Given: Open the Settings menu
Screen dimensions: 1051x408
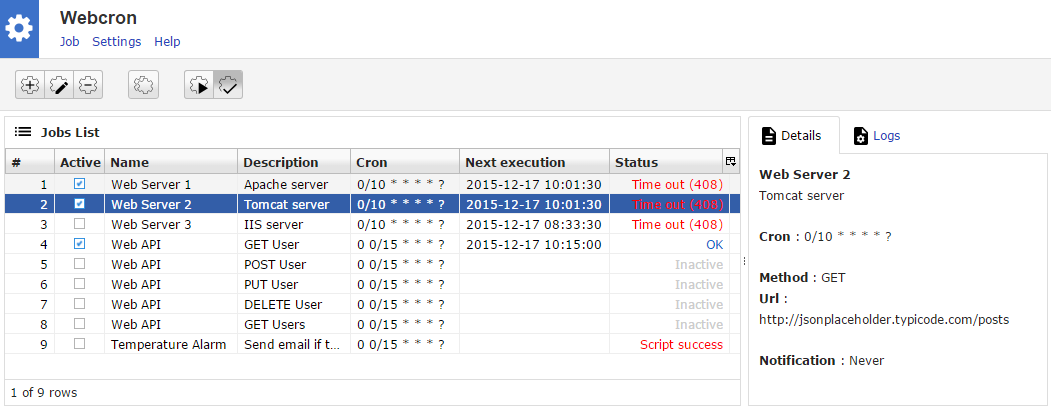Looking at the screenshot, I should (116, 42).
